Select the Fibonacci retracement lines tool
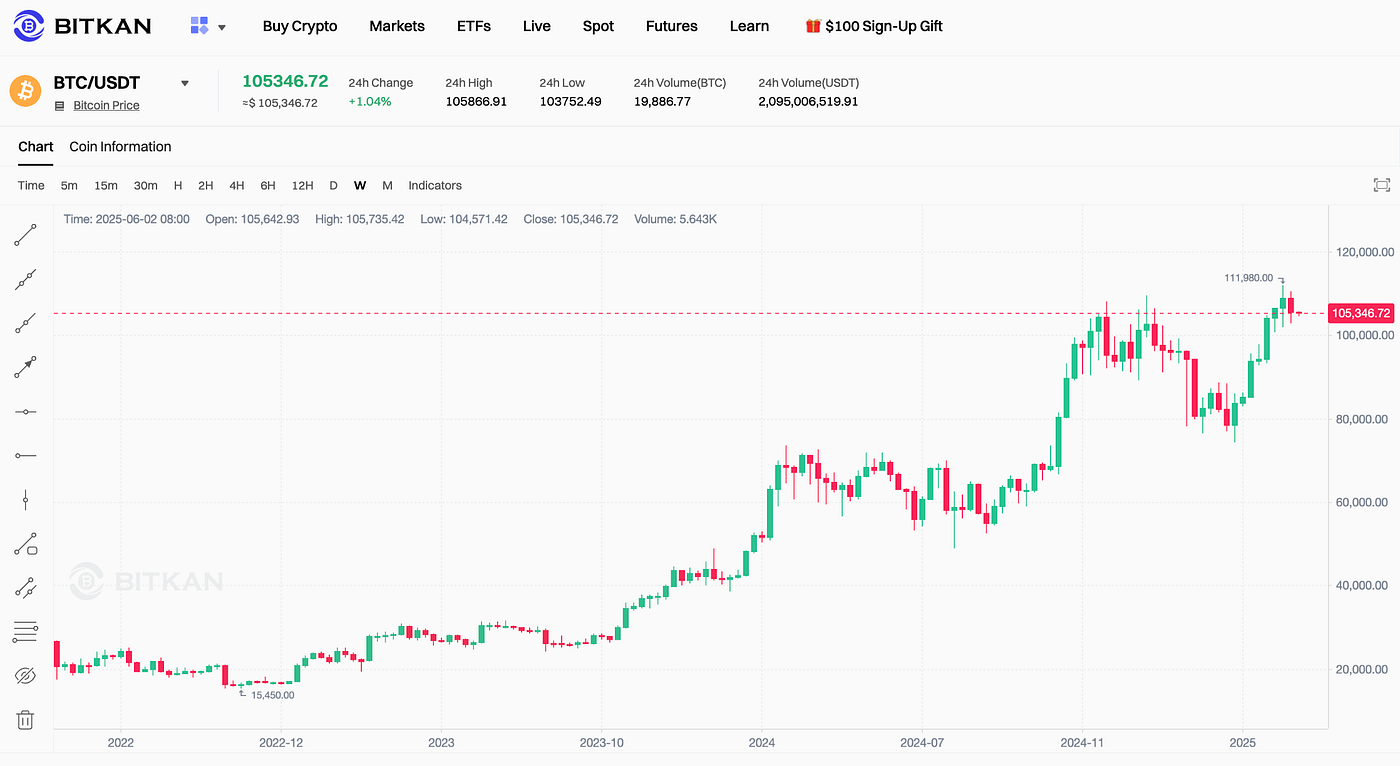The width and height of the screenshot is (1400, 766). [25, 632]
